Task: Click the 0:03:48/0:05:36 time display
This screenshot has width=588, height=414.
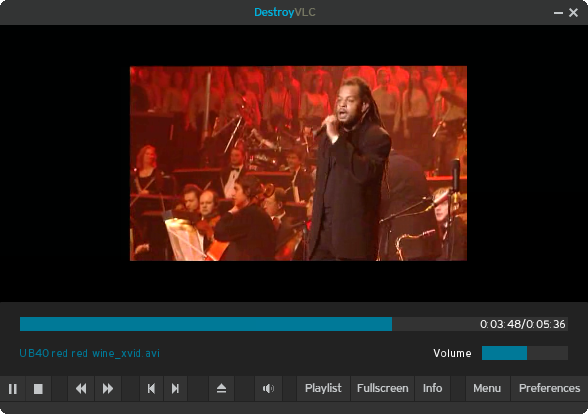Action: click(522, 324)
